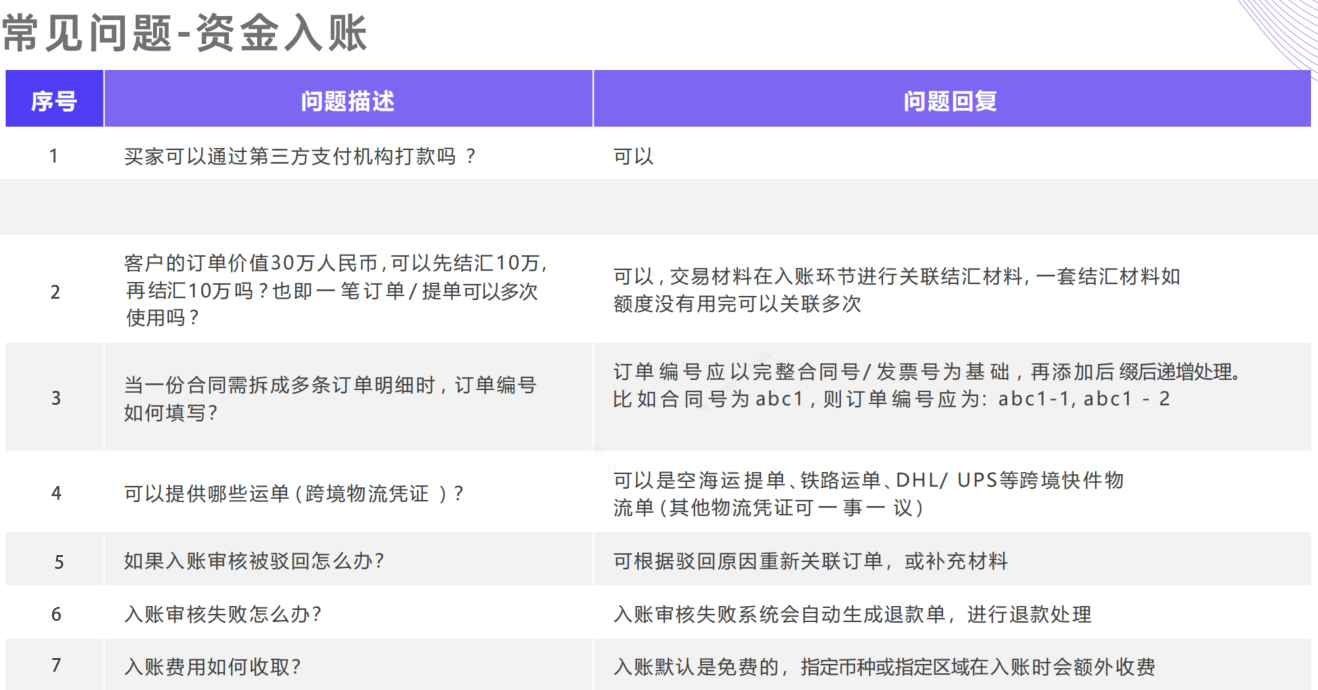Viewport: 1318px width, 690px height.
Task: Click row number 1 cell
Action: click(54, 156)
